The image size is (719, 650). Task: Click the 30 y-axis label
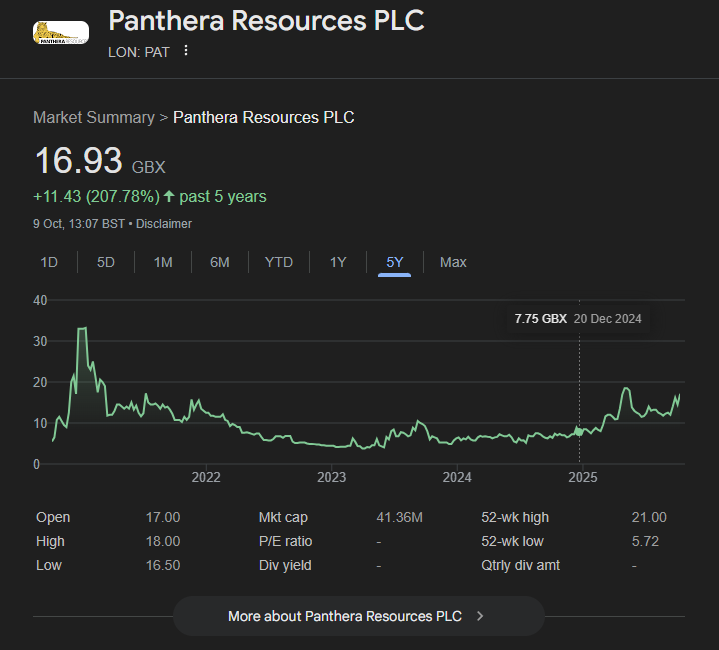(40, 341)
